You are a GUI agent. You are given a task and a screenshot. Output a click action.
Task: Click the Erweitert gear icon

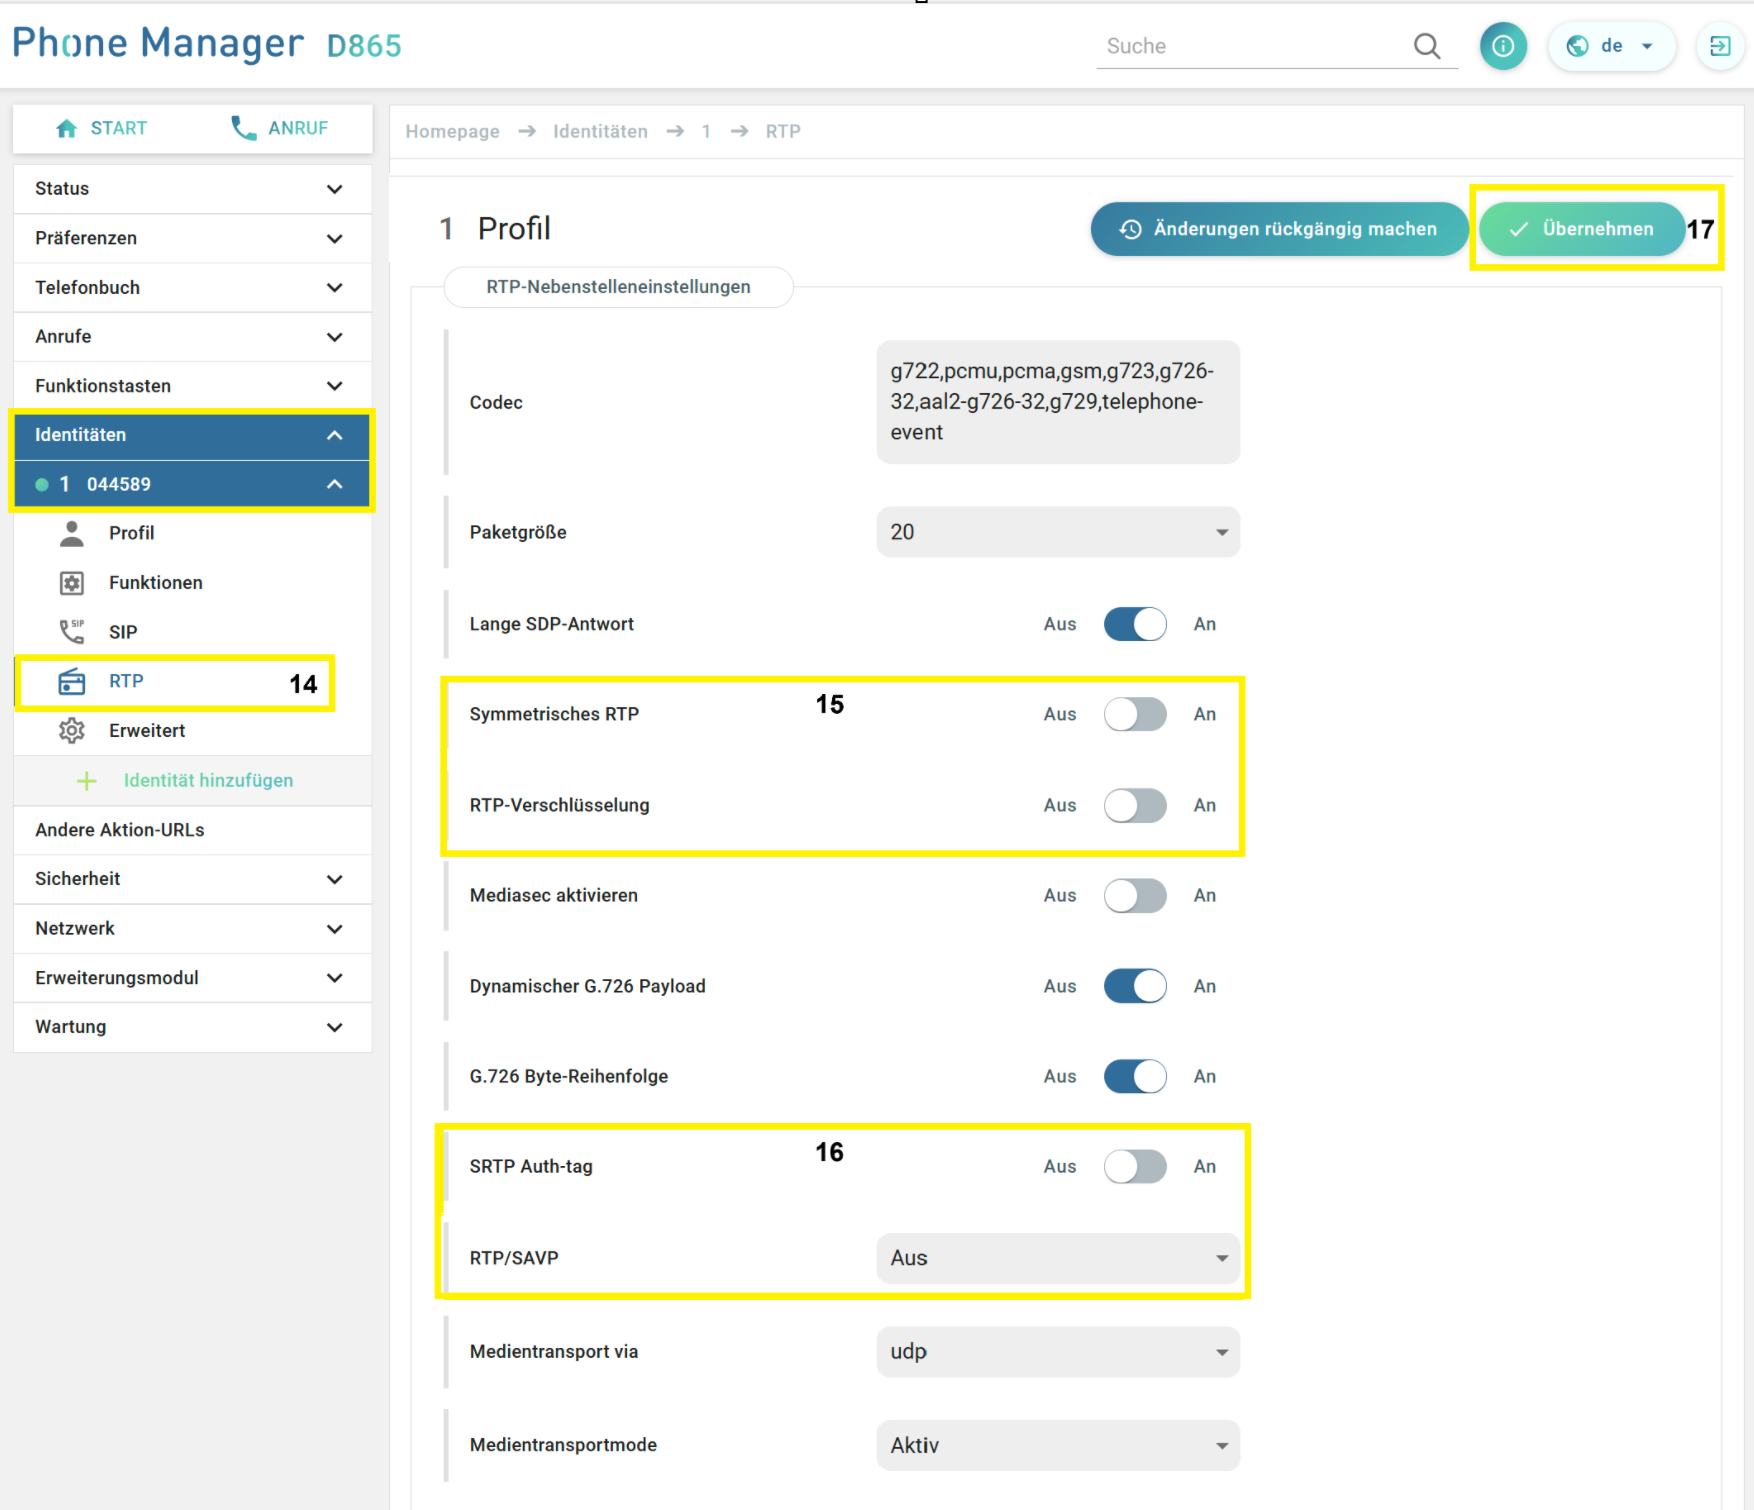click(72, 731)
